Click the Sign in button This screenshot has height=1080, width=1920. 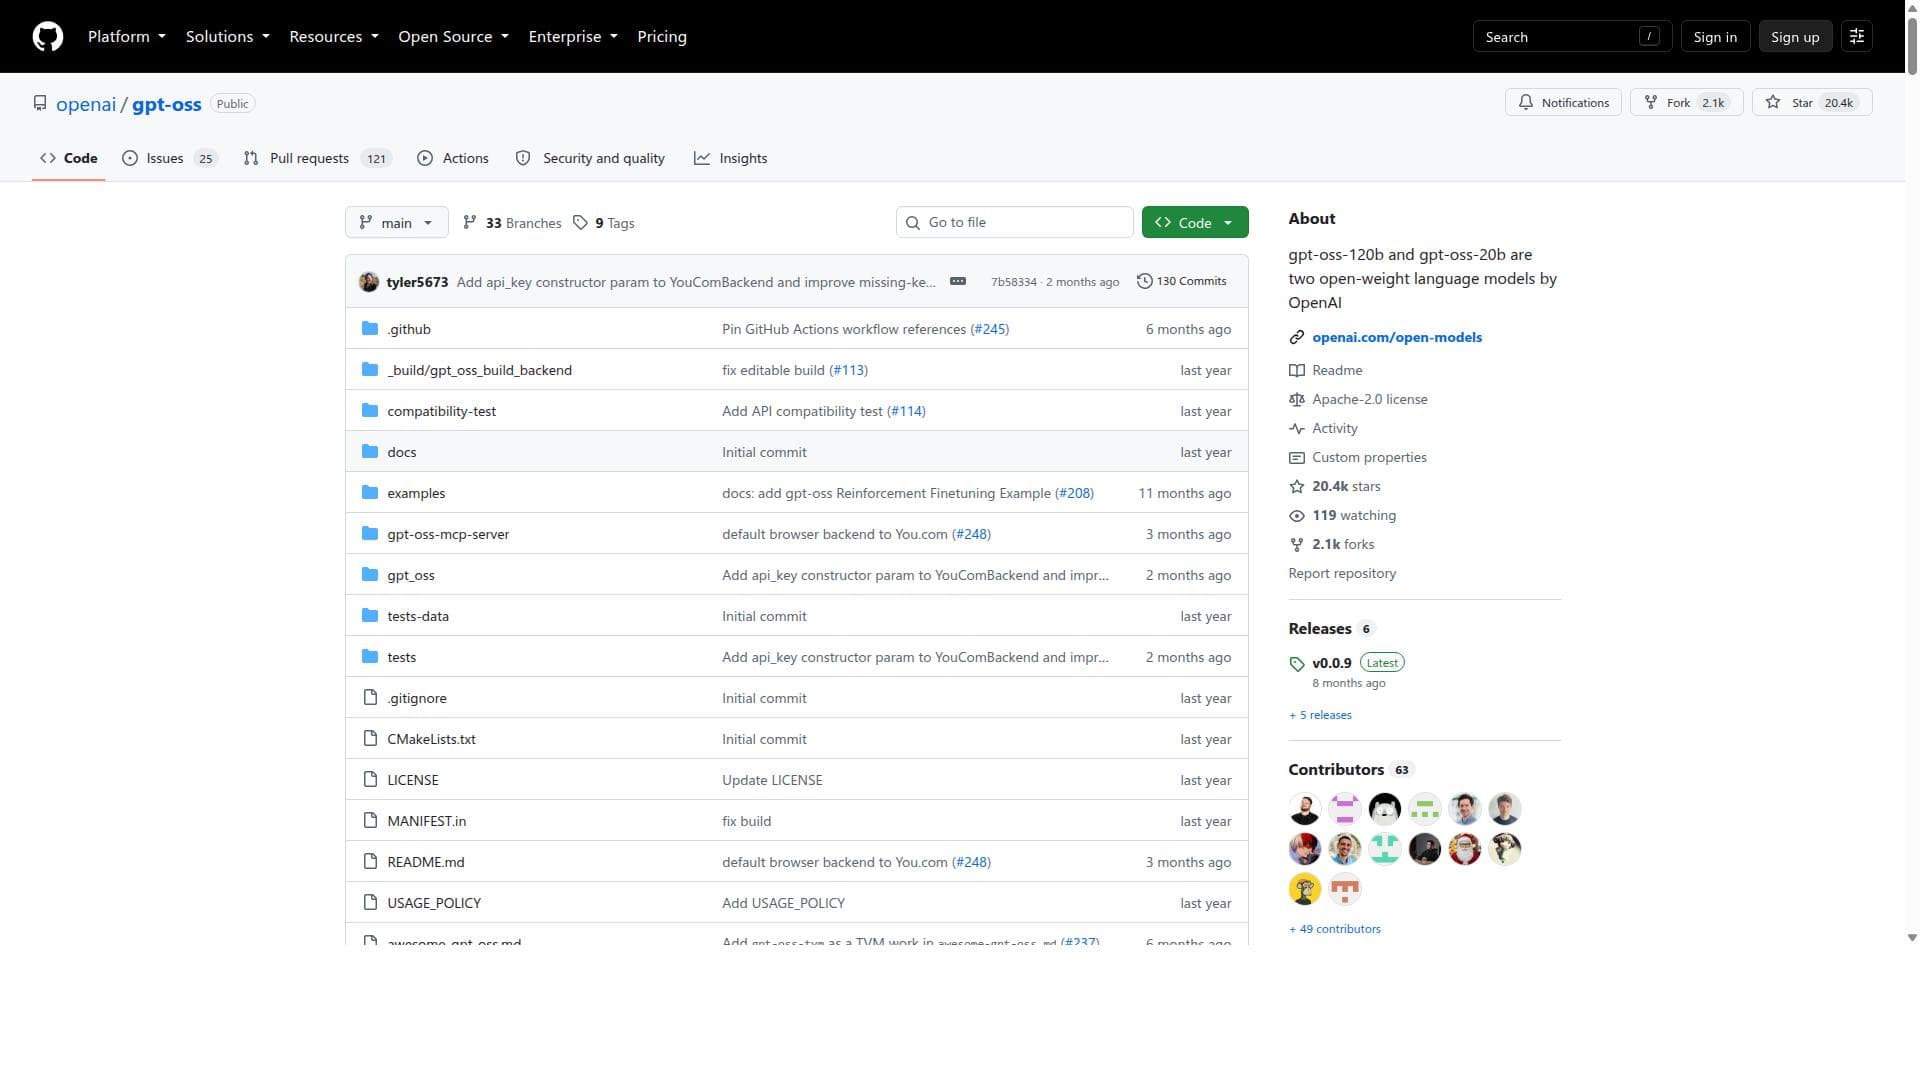coord(1715,36)
